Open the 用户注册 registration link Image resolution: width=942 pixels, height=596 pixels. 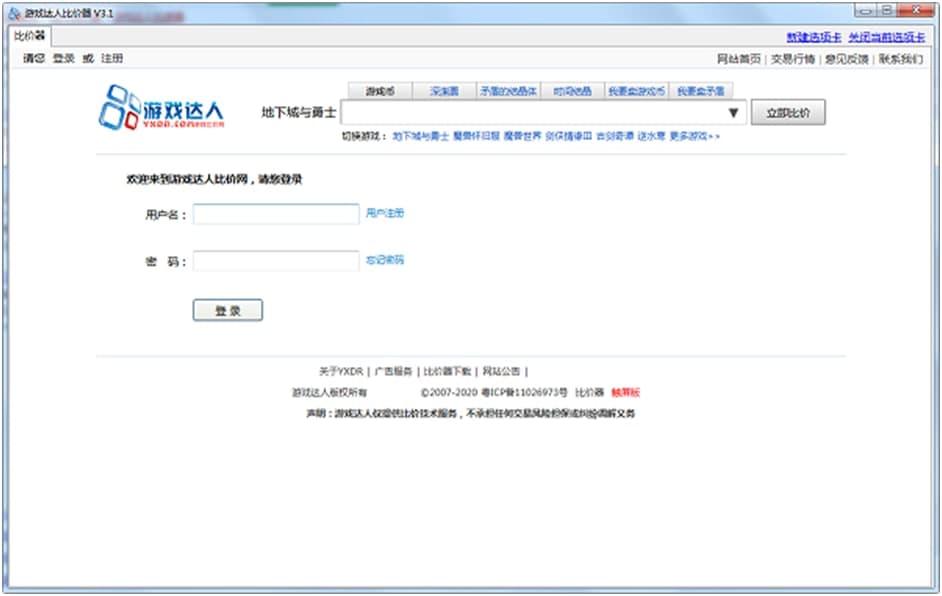pos(386,214)
